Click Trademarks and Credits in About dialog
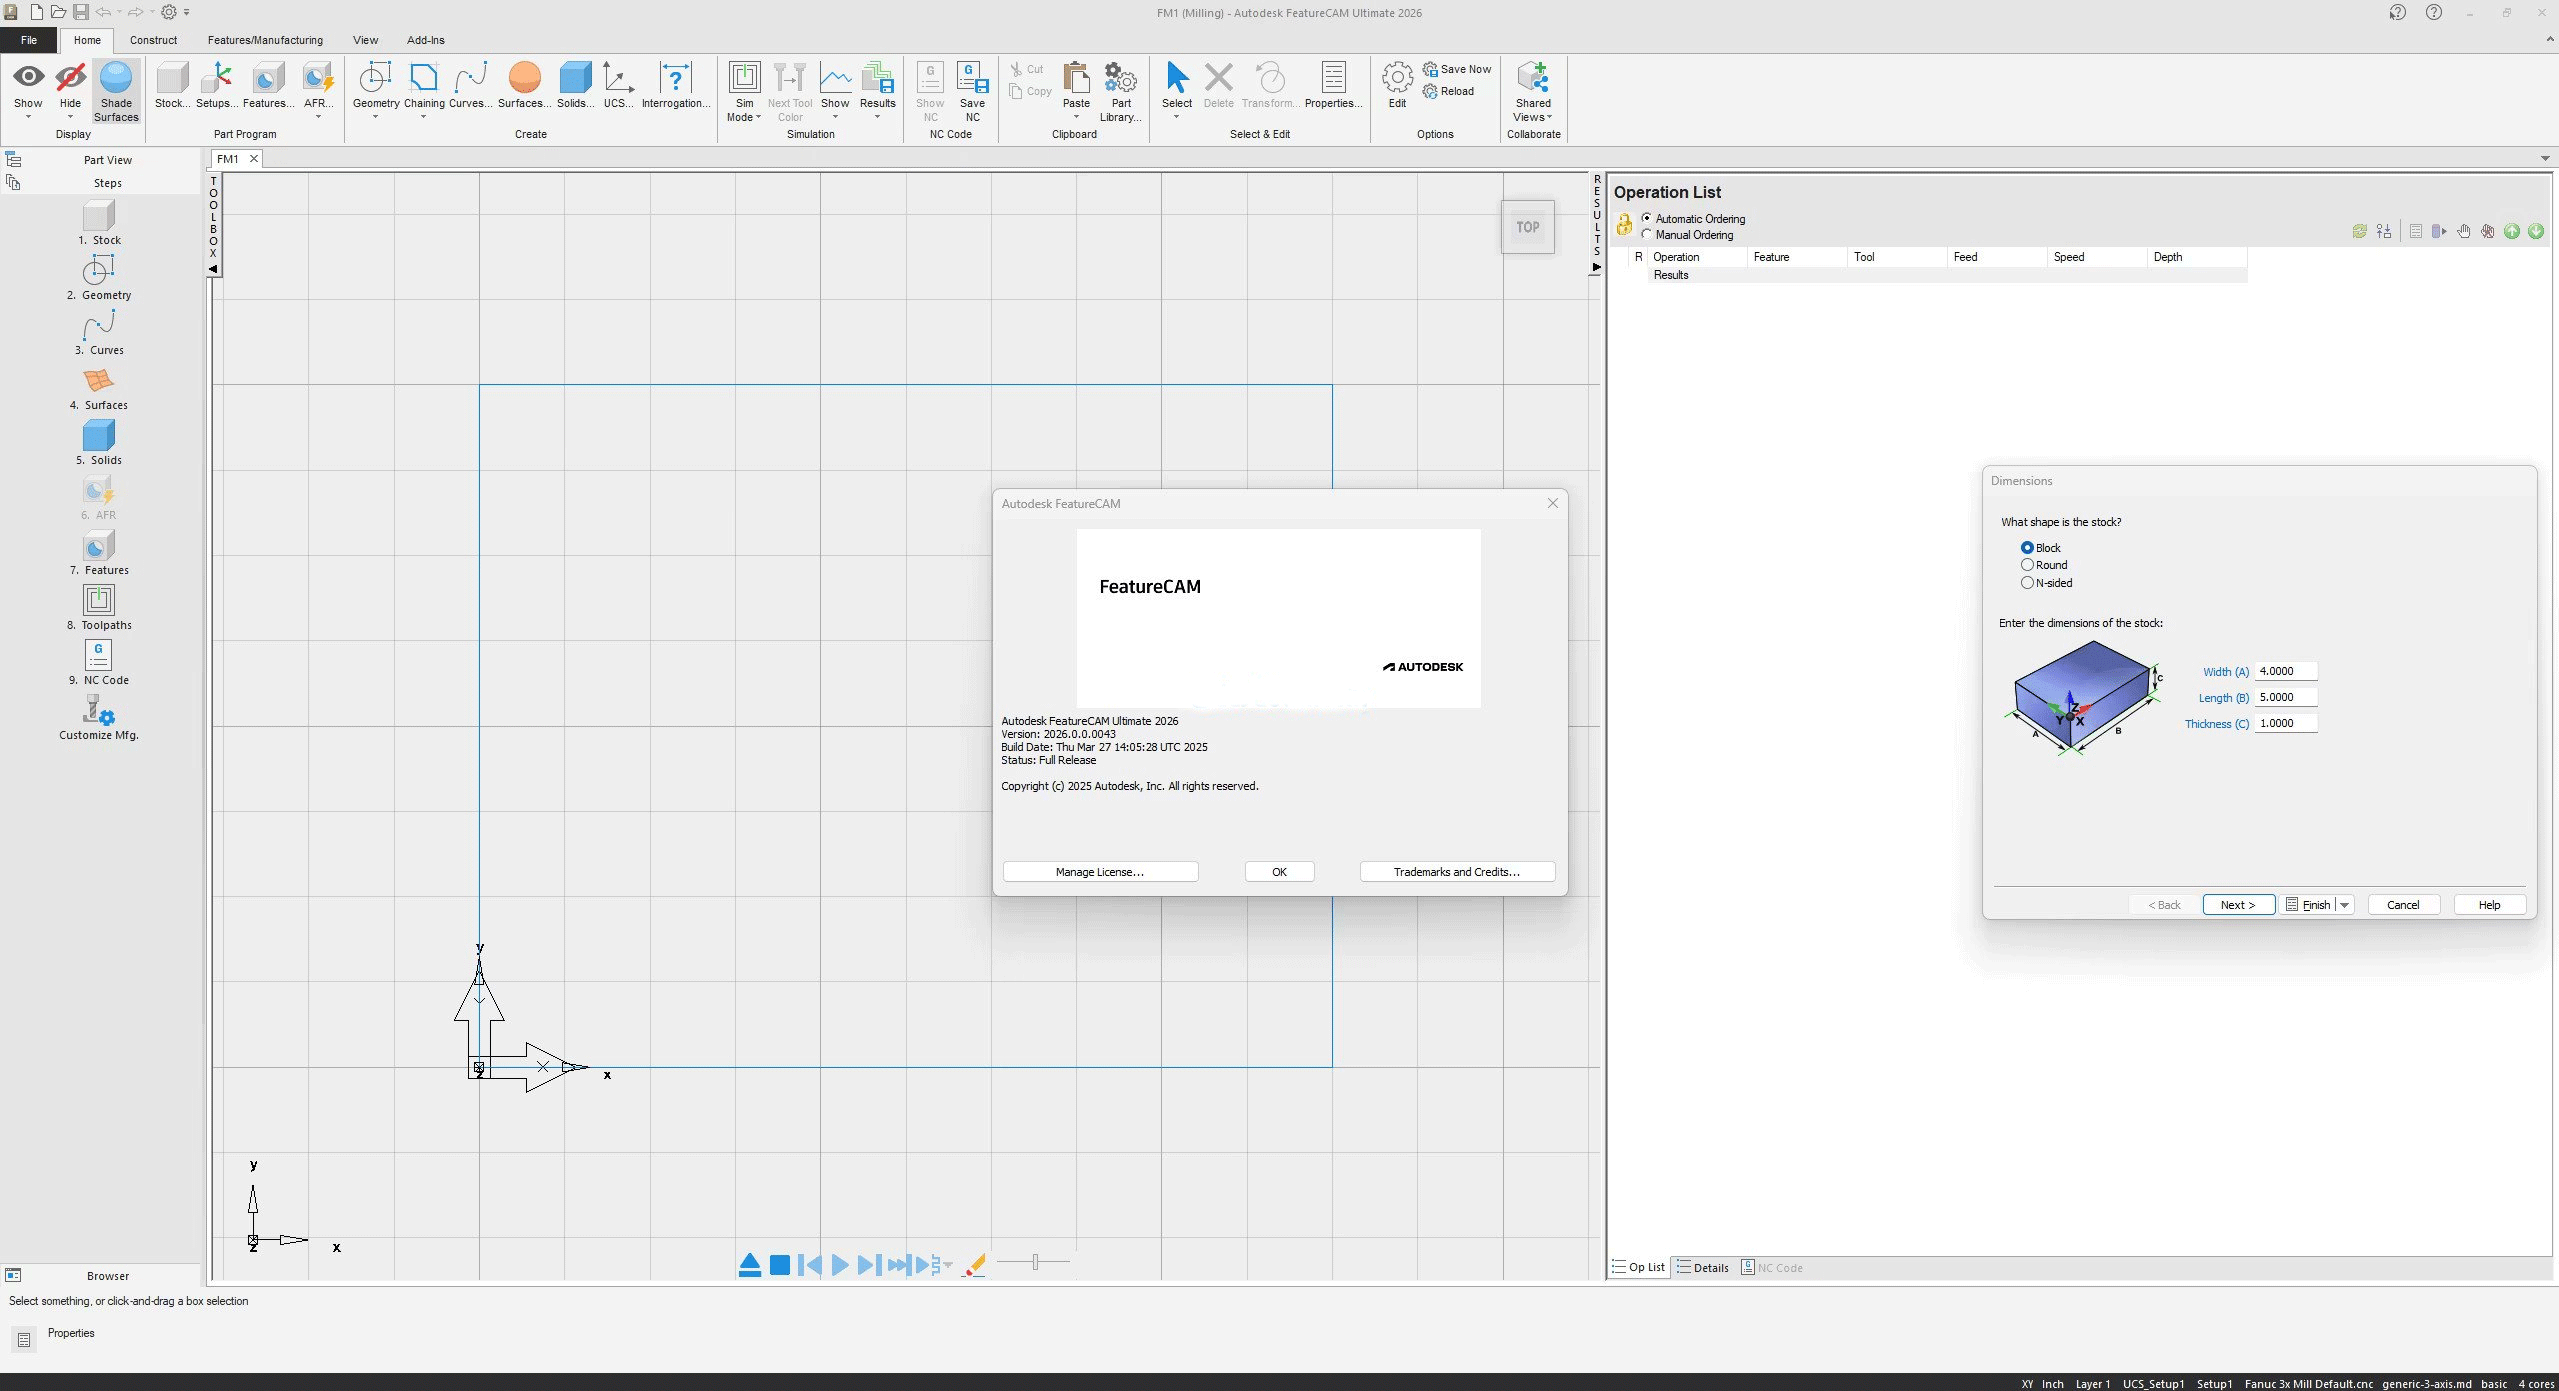Screen dimensions: 2559x1391 [1456, 871]
